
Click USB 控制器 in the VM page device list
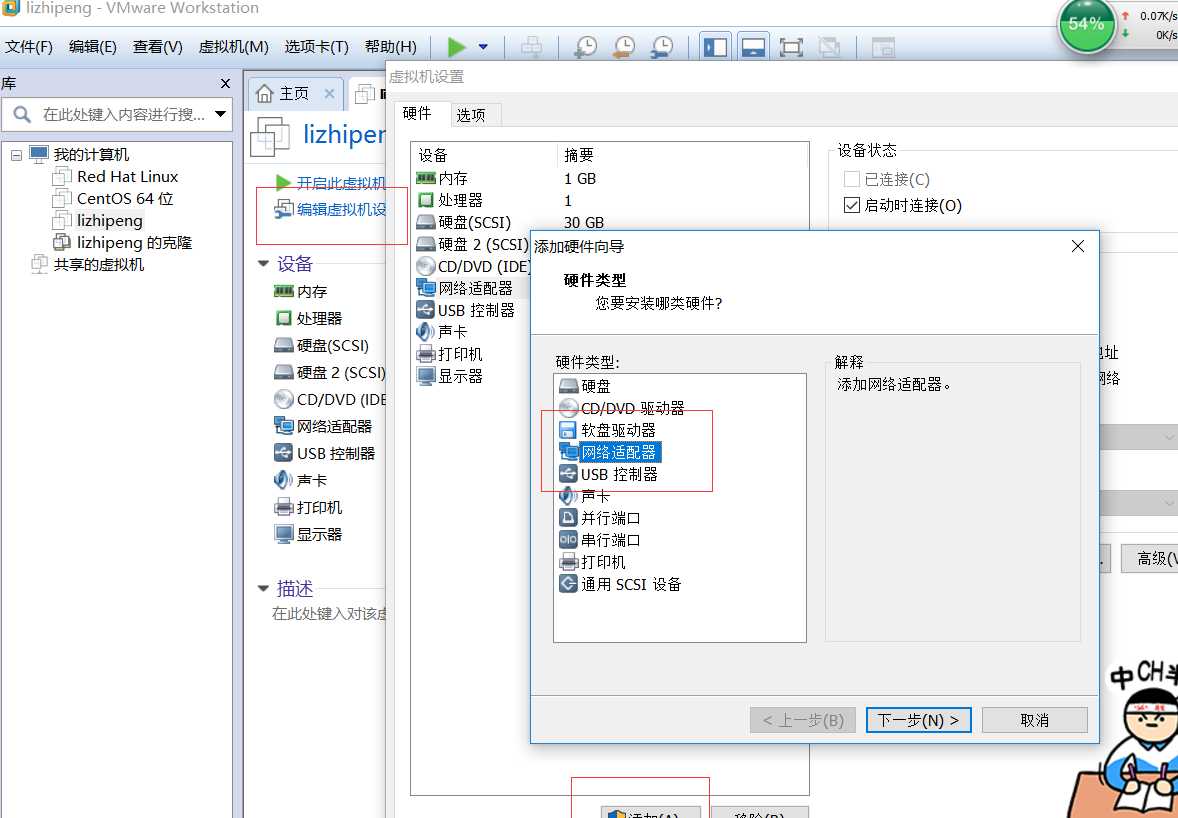pyautogui.click(x=325, y=454)
